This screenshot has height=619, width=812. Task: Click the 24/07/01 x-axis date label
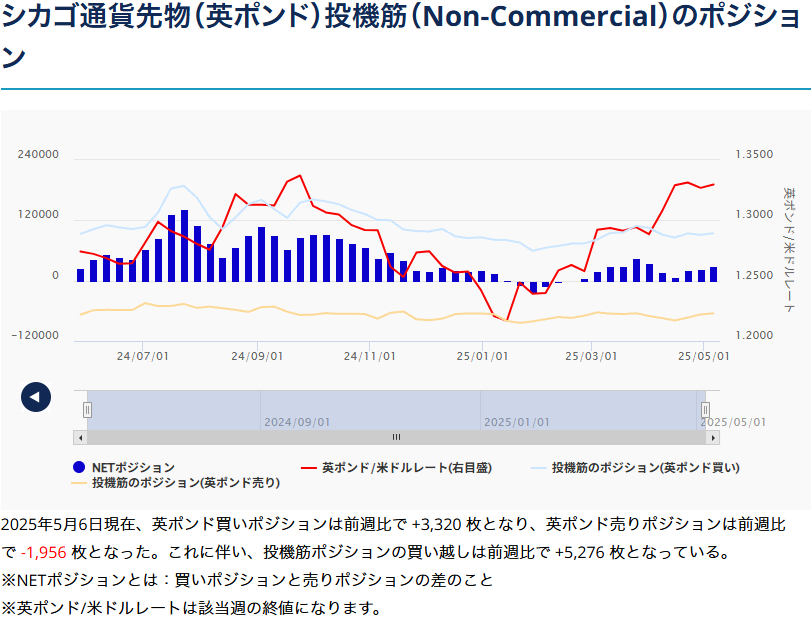(x=142, y=355)
